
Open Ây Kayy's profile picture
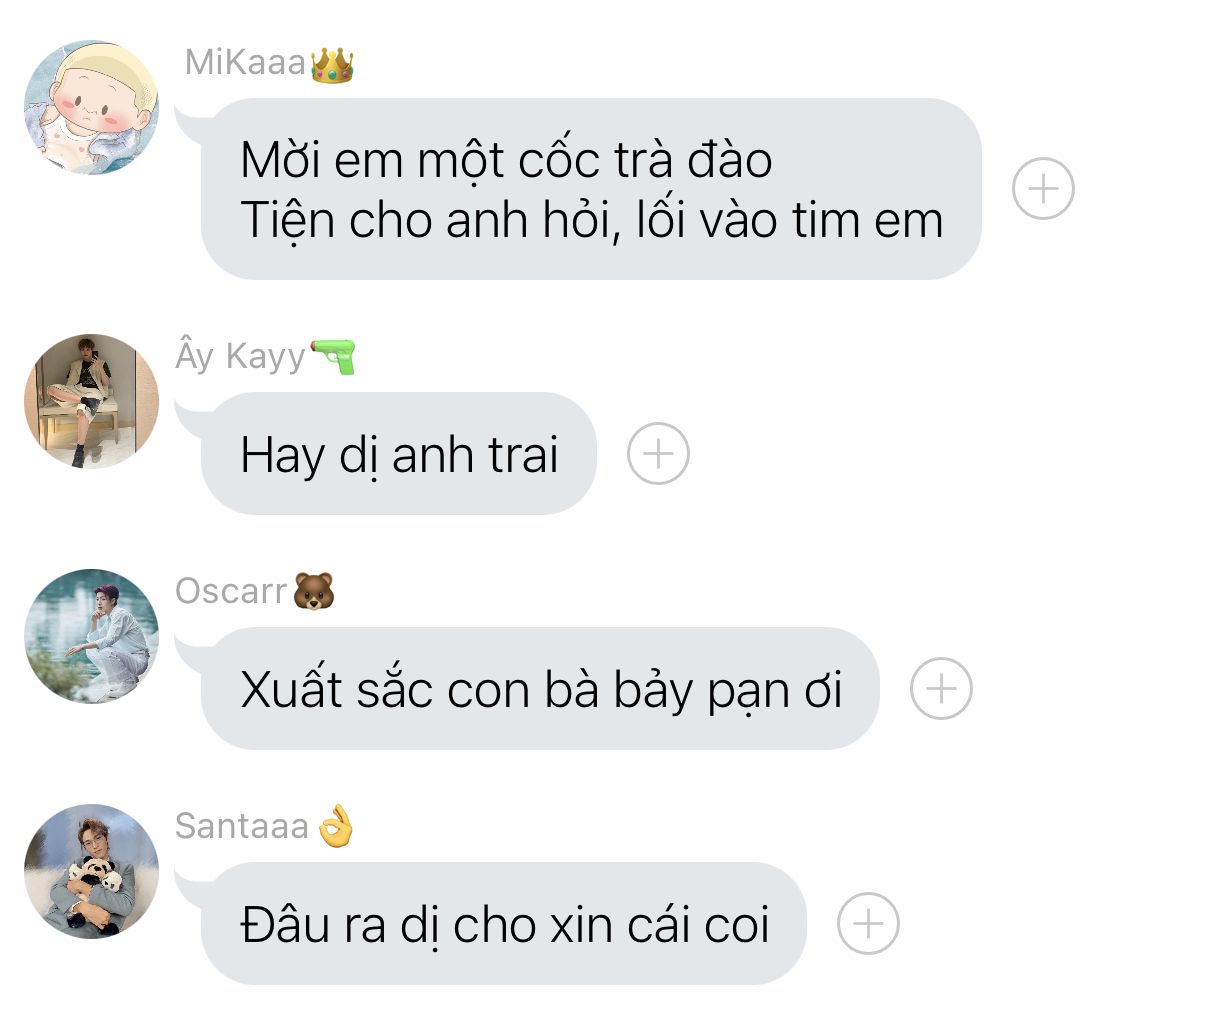[x=91, y=401]
